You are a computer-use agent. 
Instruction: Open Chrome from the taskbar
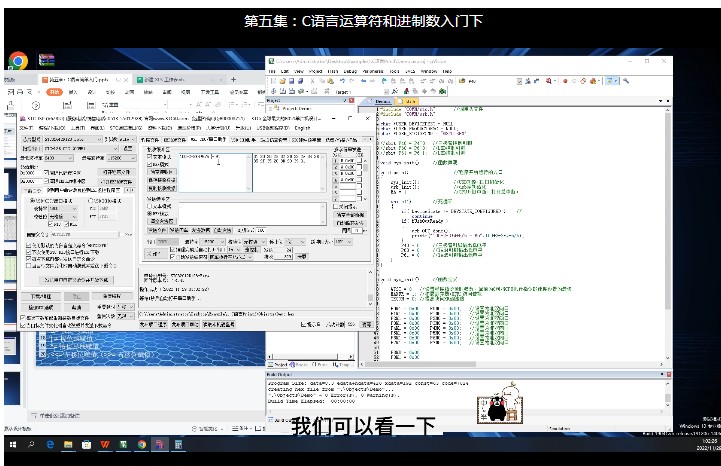tap(142, 444)
